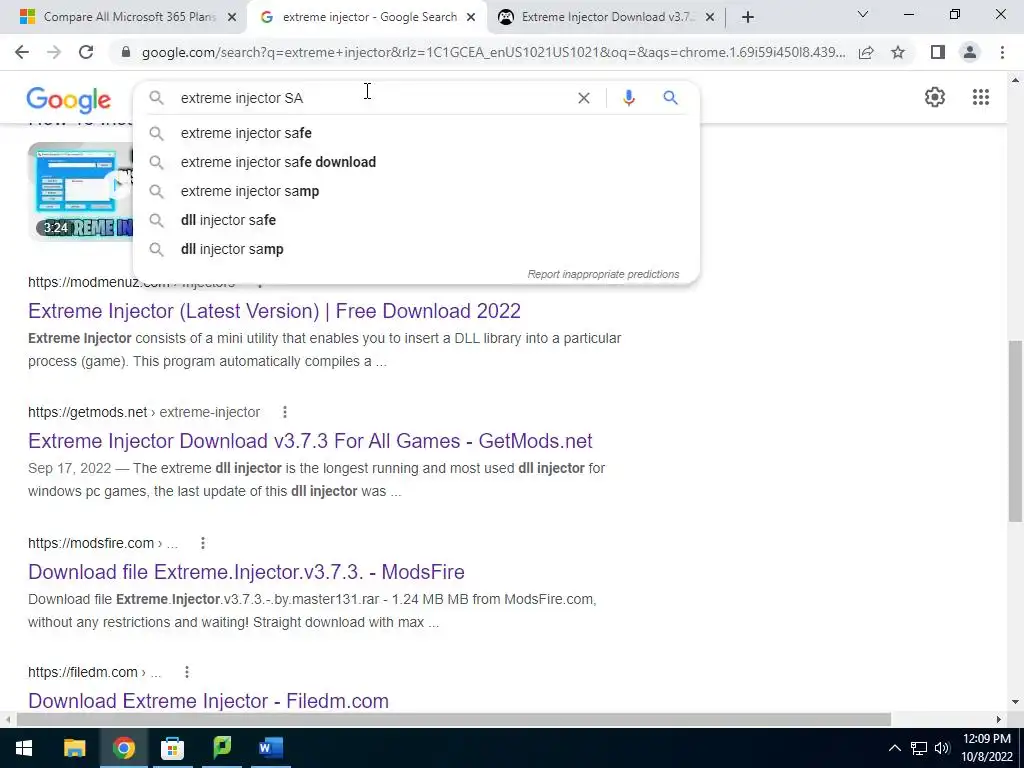This screenshot has height=768, width=1024.
Task: View site information via lock icon
Action: pyautogui.click(x=126, y=52)
